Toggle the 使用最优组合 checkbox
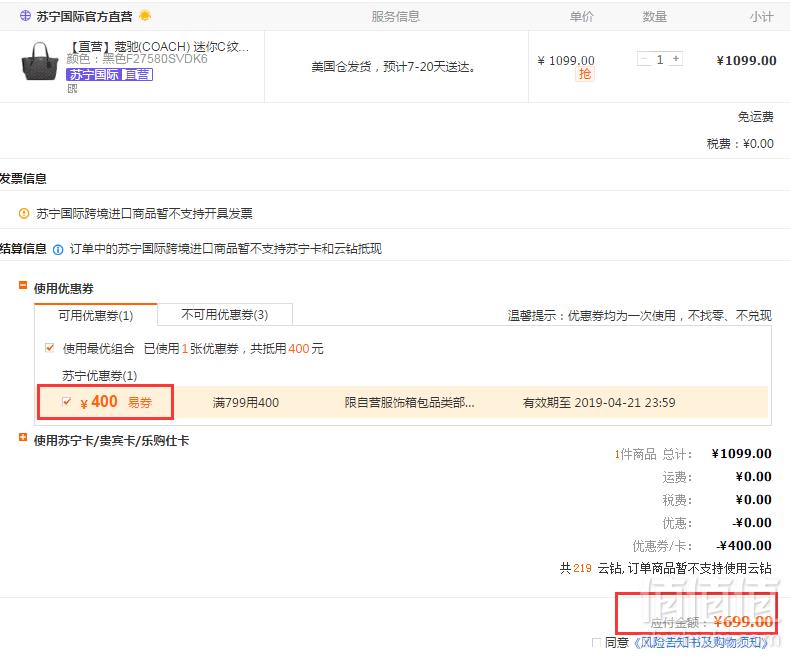The image size is (790, 656). 49,348
